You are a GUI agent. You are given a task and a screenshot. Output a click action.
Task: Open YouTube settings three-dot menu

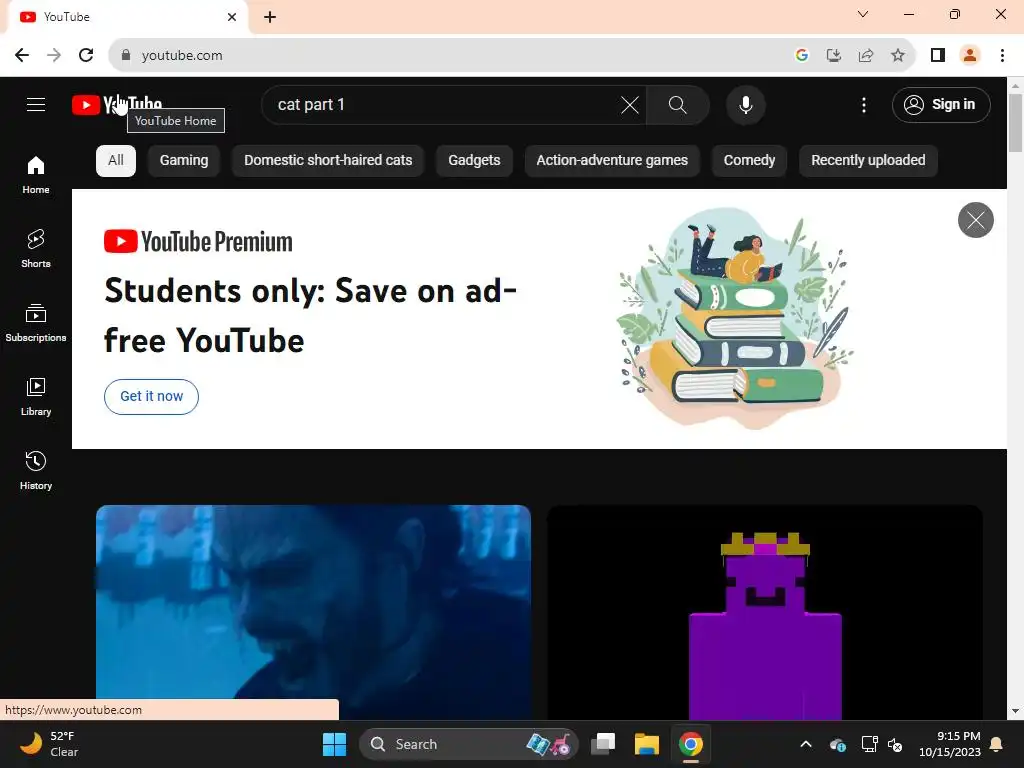coord(864,104)
